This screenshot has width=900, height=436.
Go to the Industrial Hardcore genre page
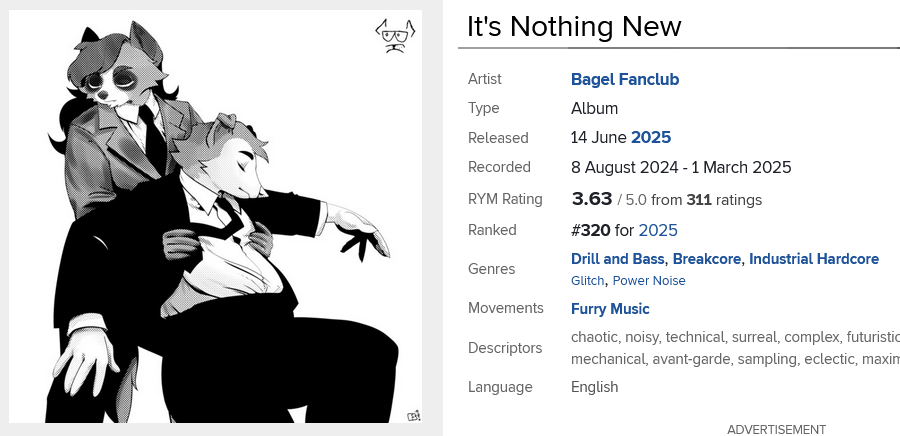pos(814,259)
